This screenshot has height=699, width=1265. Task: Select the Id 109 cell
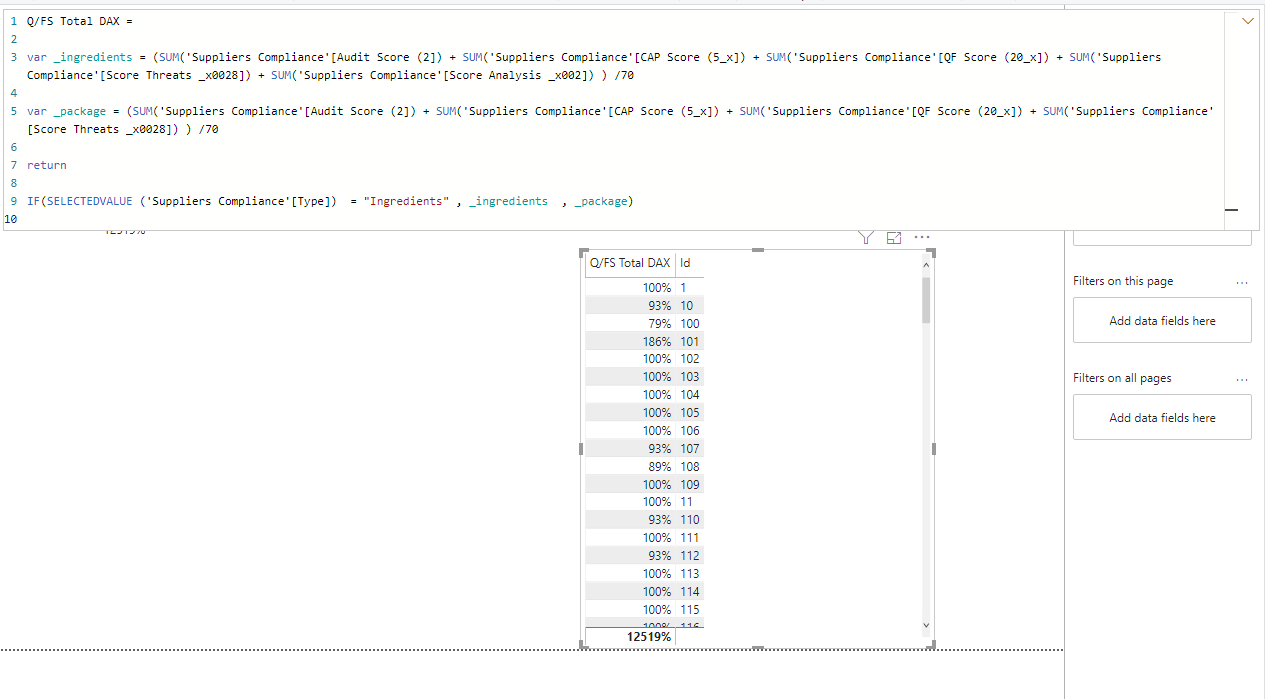coord(690,484)
